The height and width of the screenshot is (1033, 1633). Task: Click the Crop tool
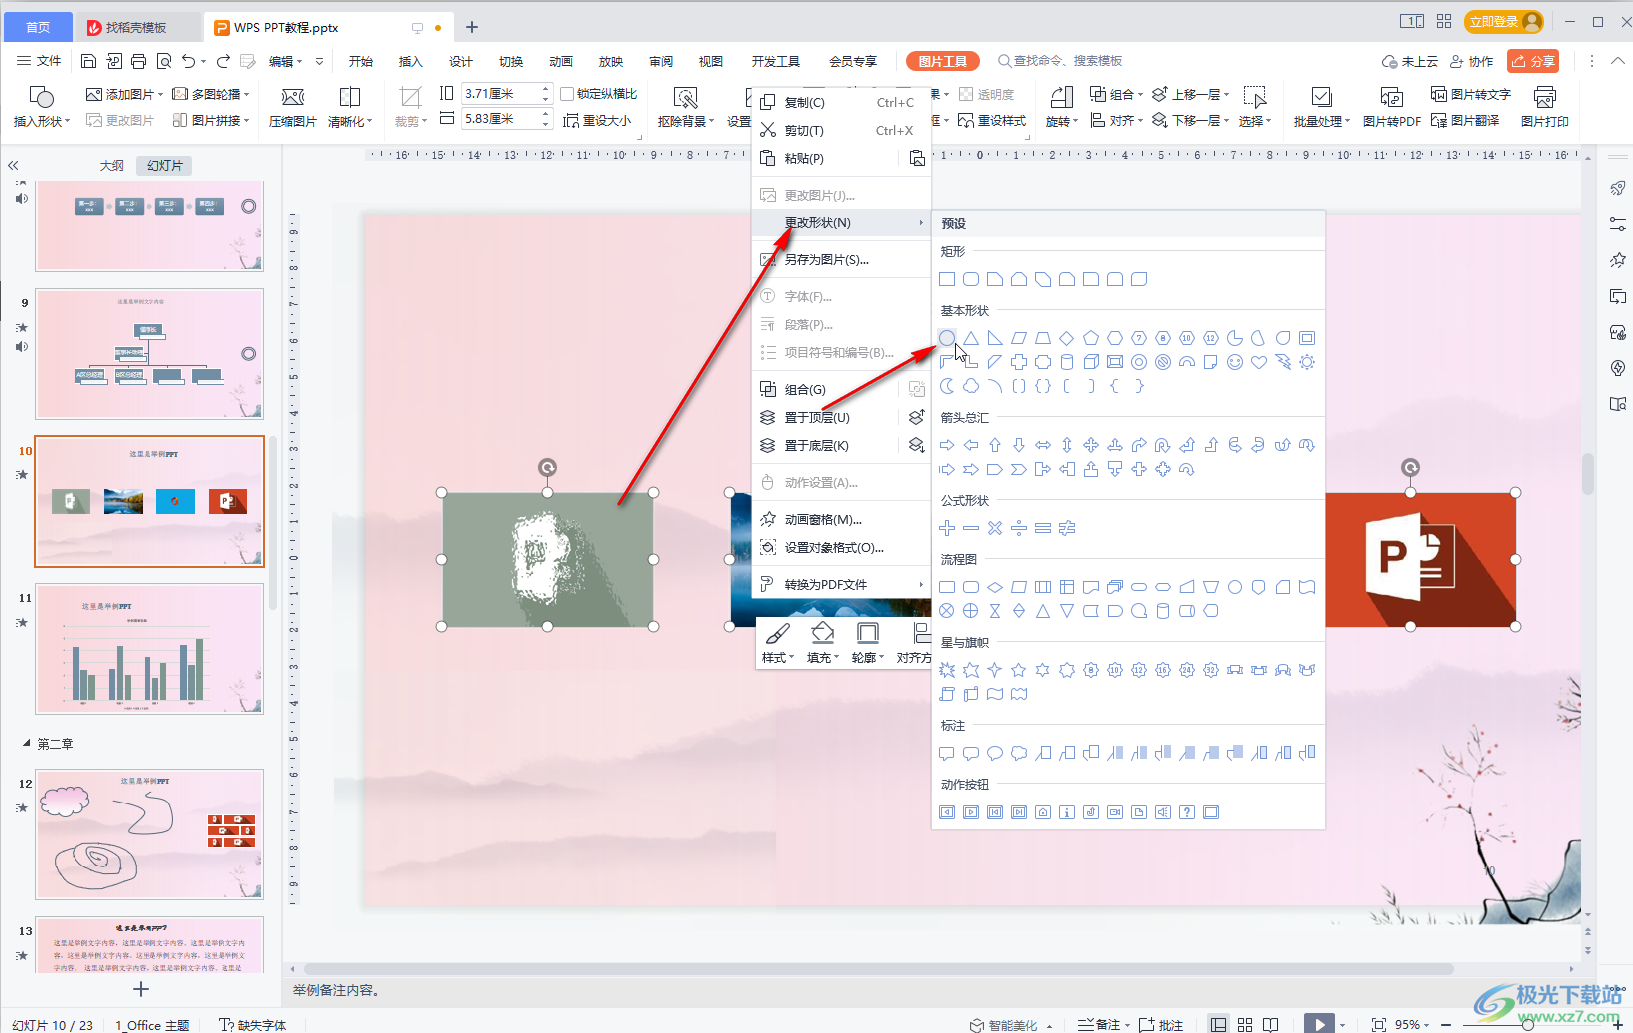410,107
